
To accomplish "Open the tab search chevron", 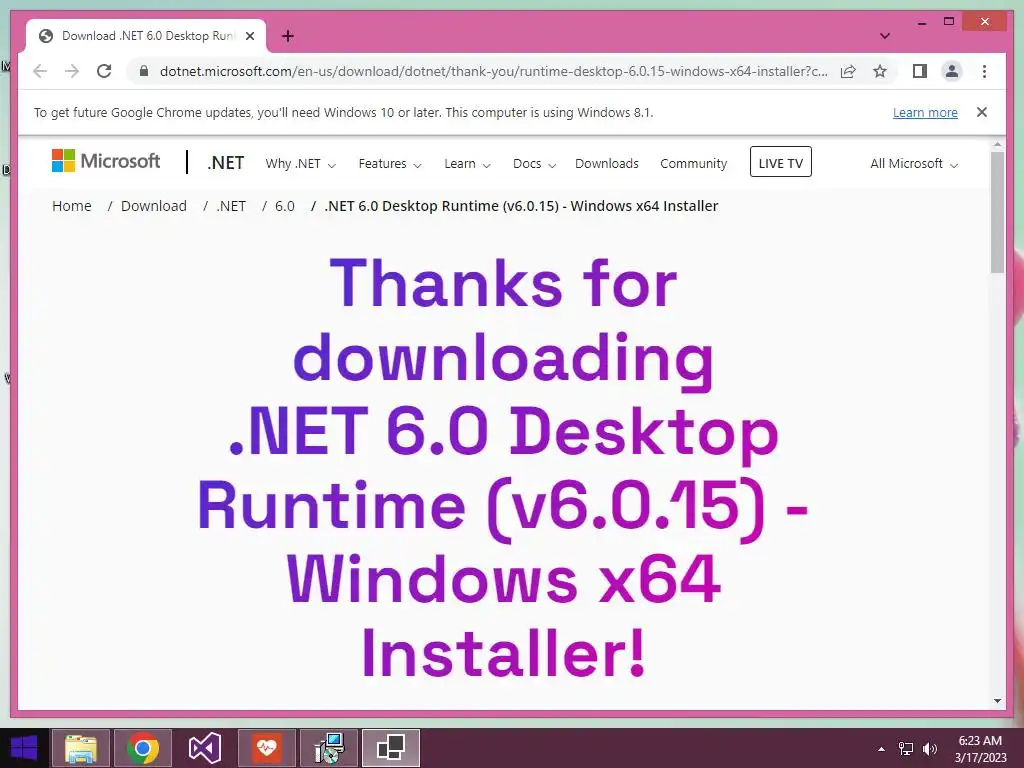I will 885,36.
